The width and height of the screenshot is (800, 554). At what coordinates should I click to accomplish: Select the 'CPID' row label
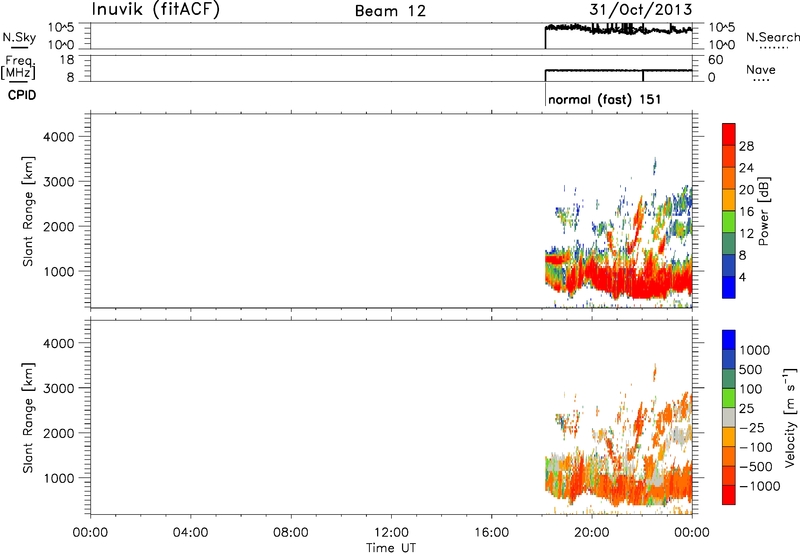[22, 95]
